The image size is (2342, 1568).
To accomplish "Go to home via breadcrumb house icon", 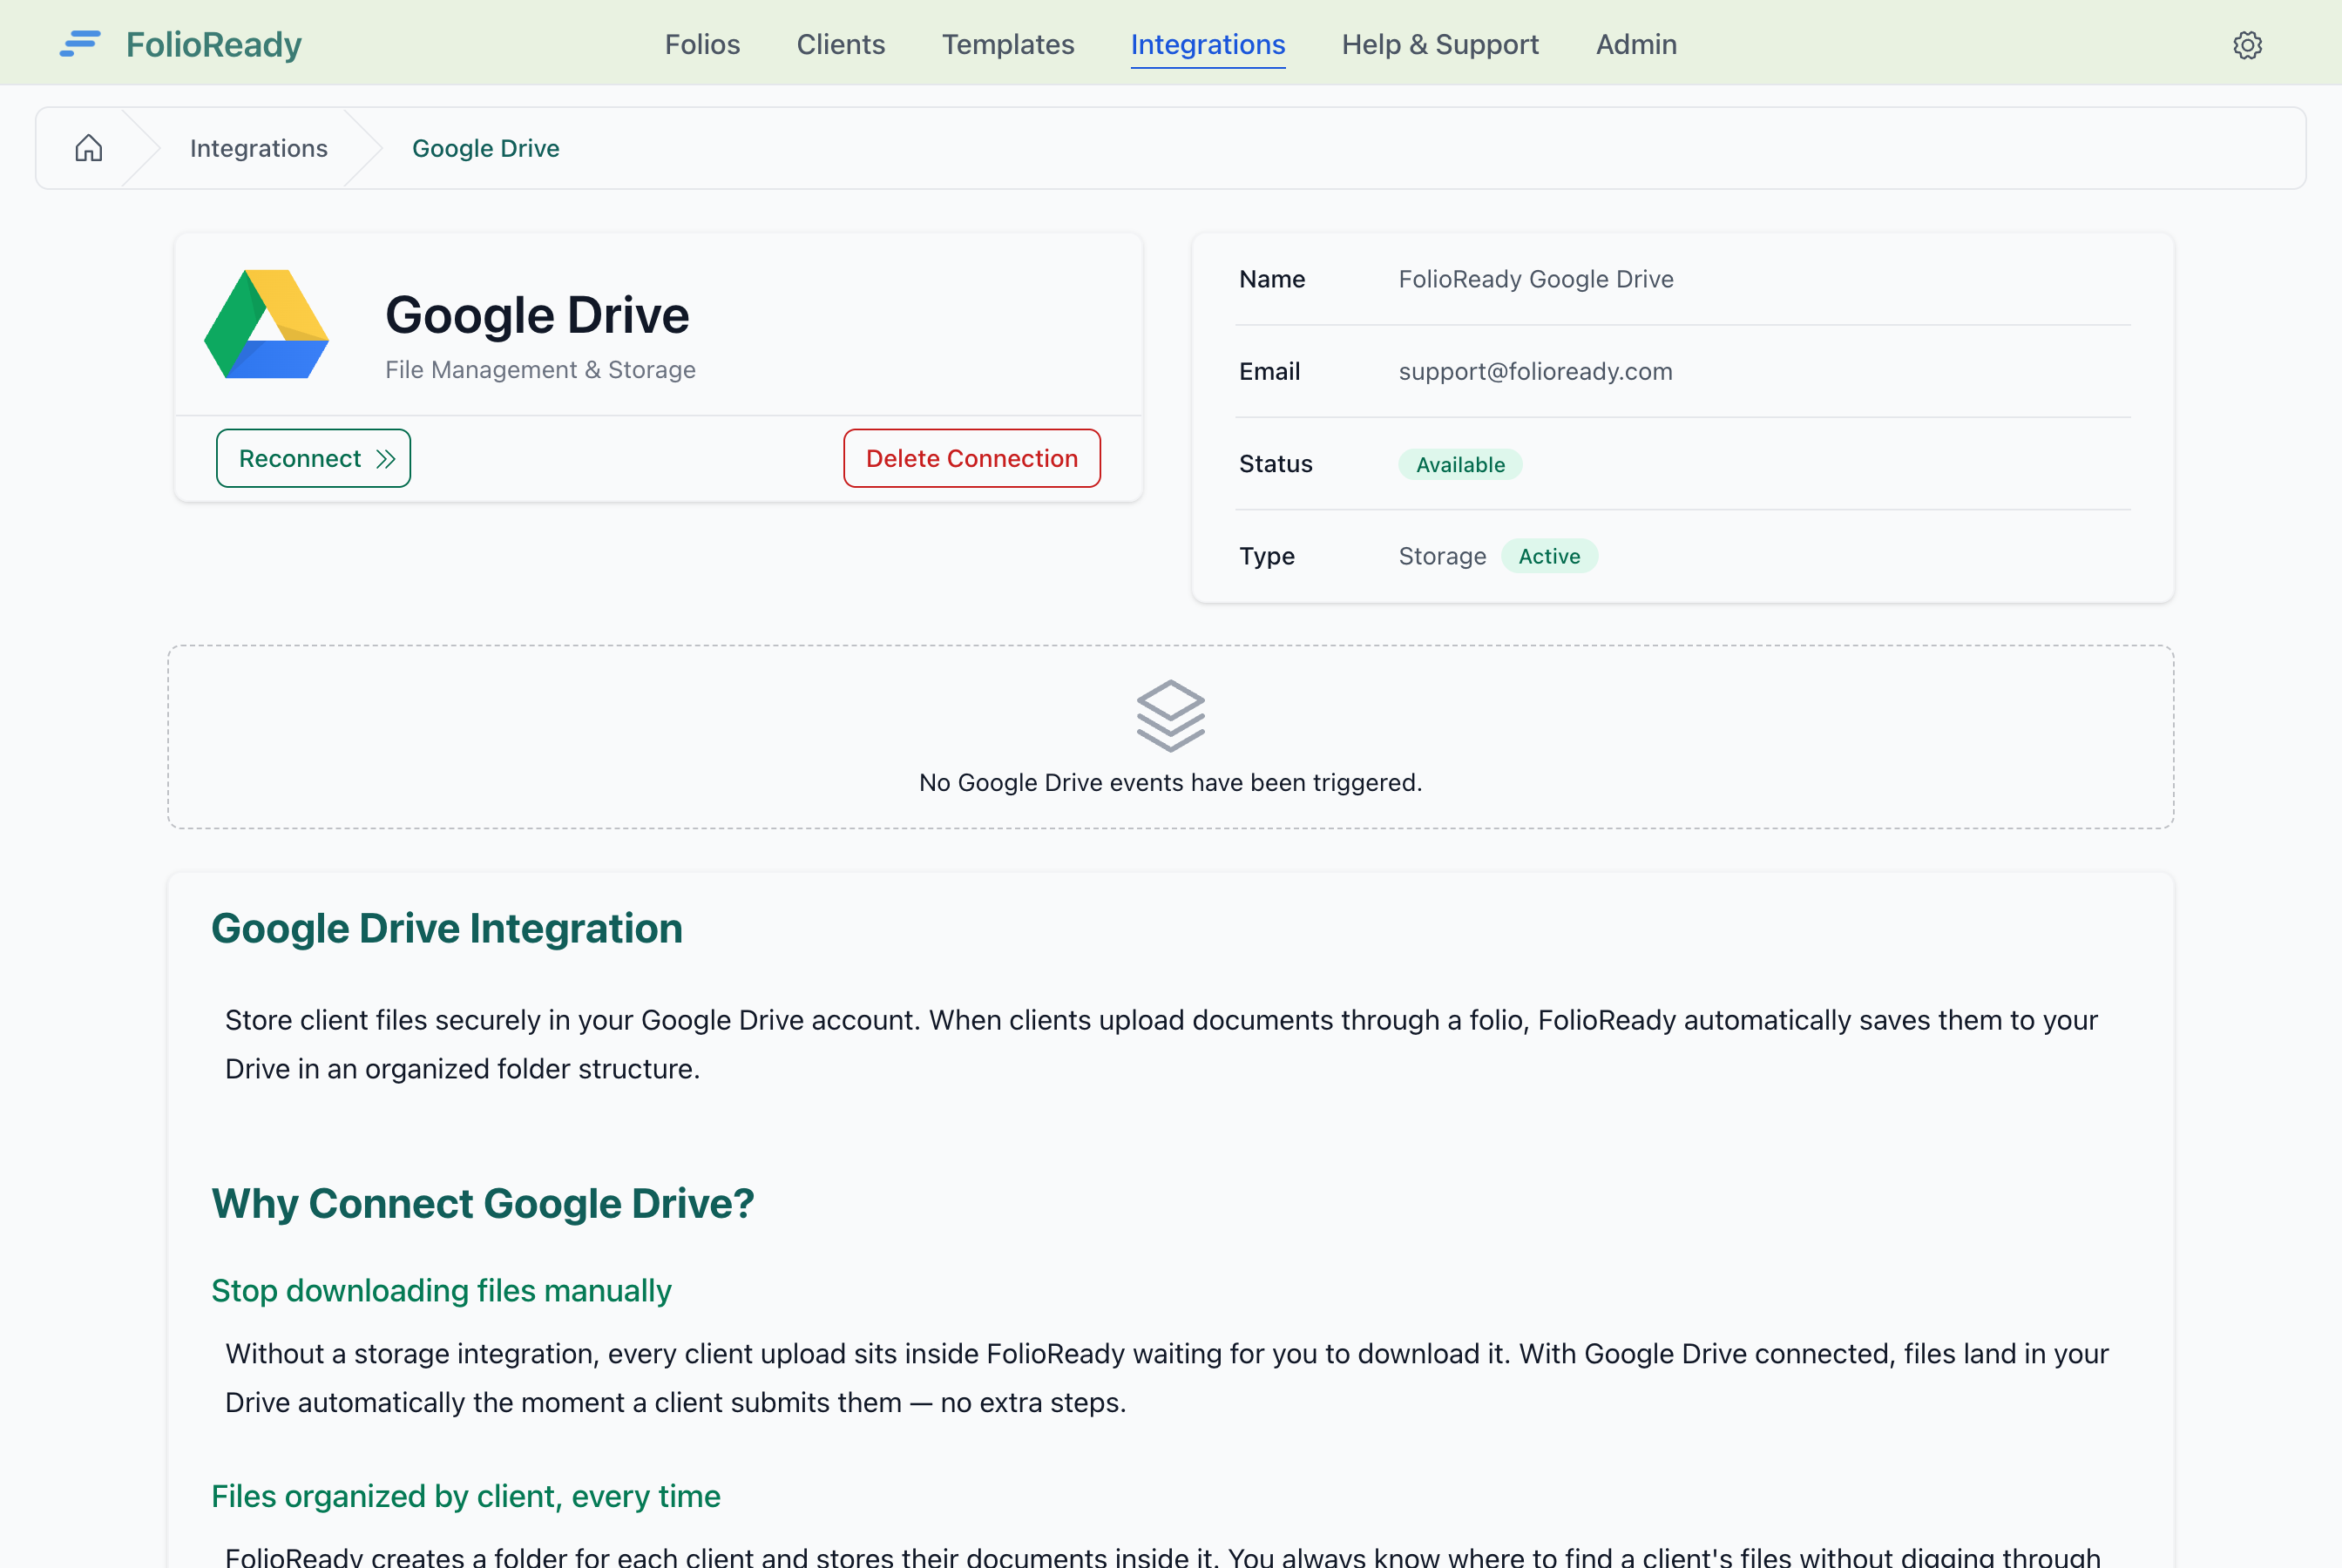I will (89, 148).
